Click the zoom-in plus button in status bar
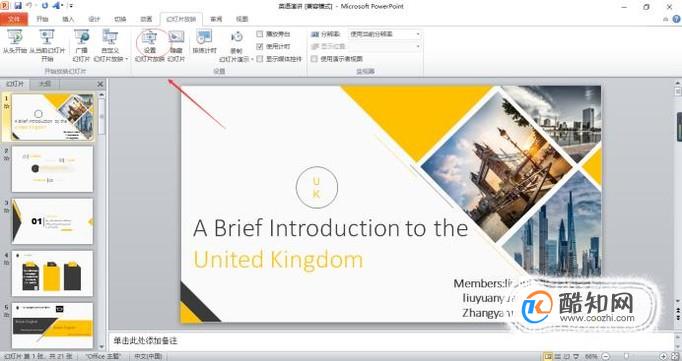The height and width of the screenshot is (361, 682). pyautogui.click(x=663, y=356)
